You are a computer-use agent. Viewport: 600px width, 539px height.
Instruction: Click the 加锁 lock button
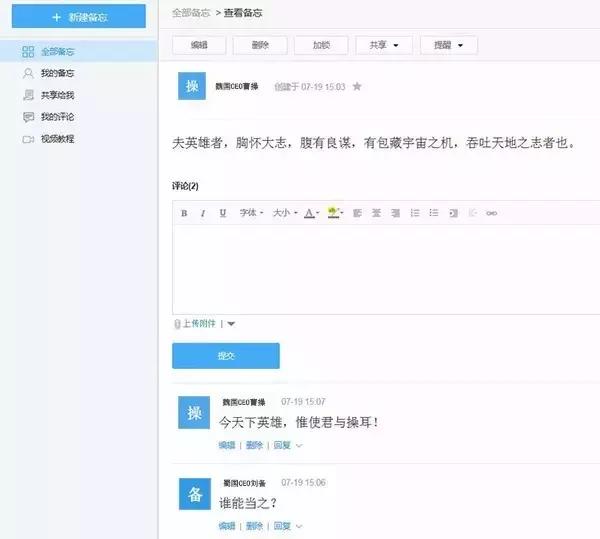coord(321,45)
